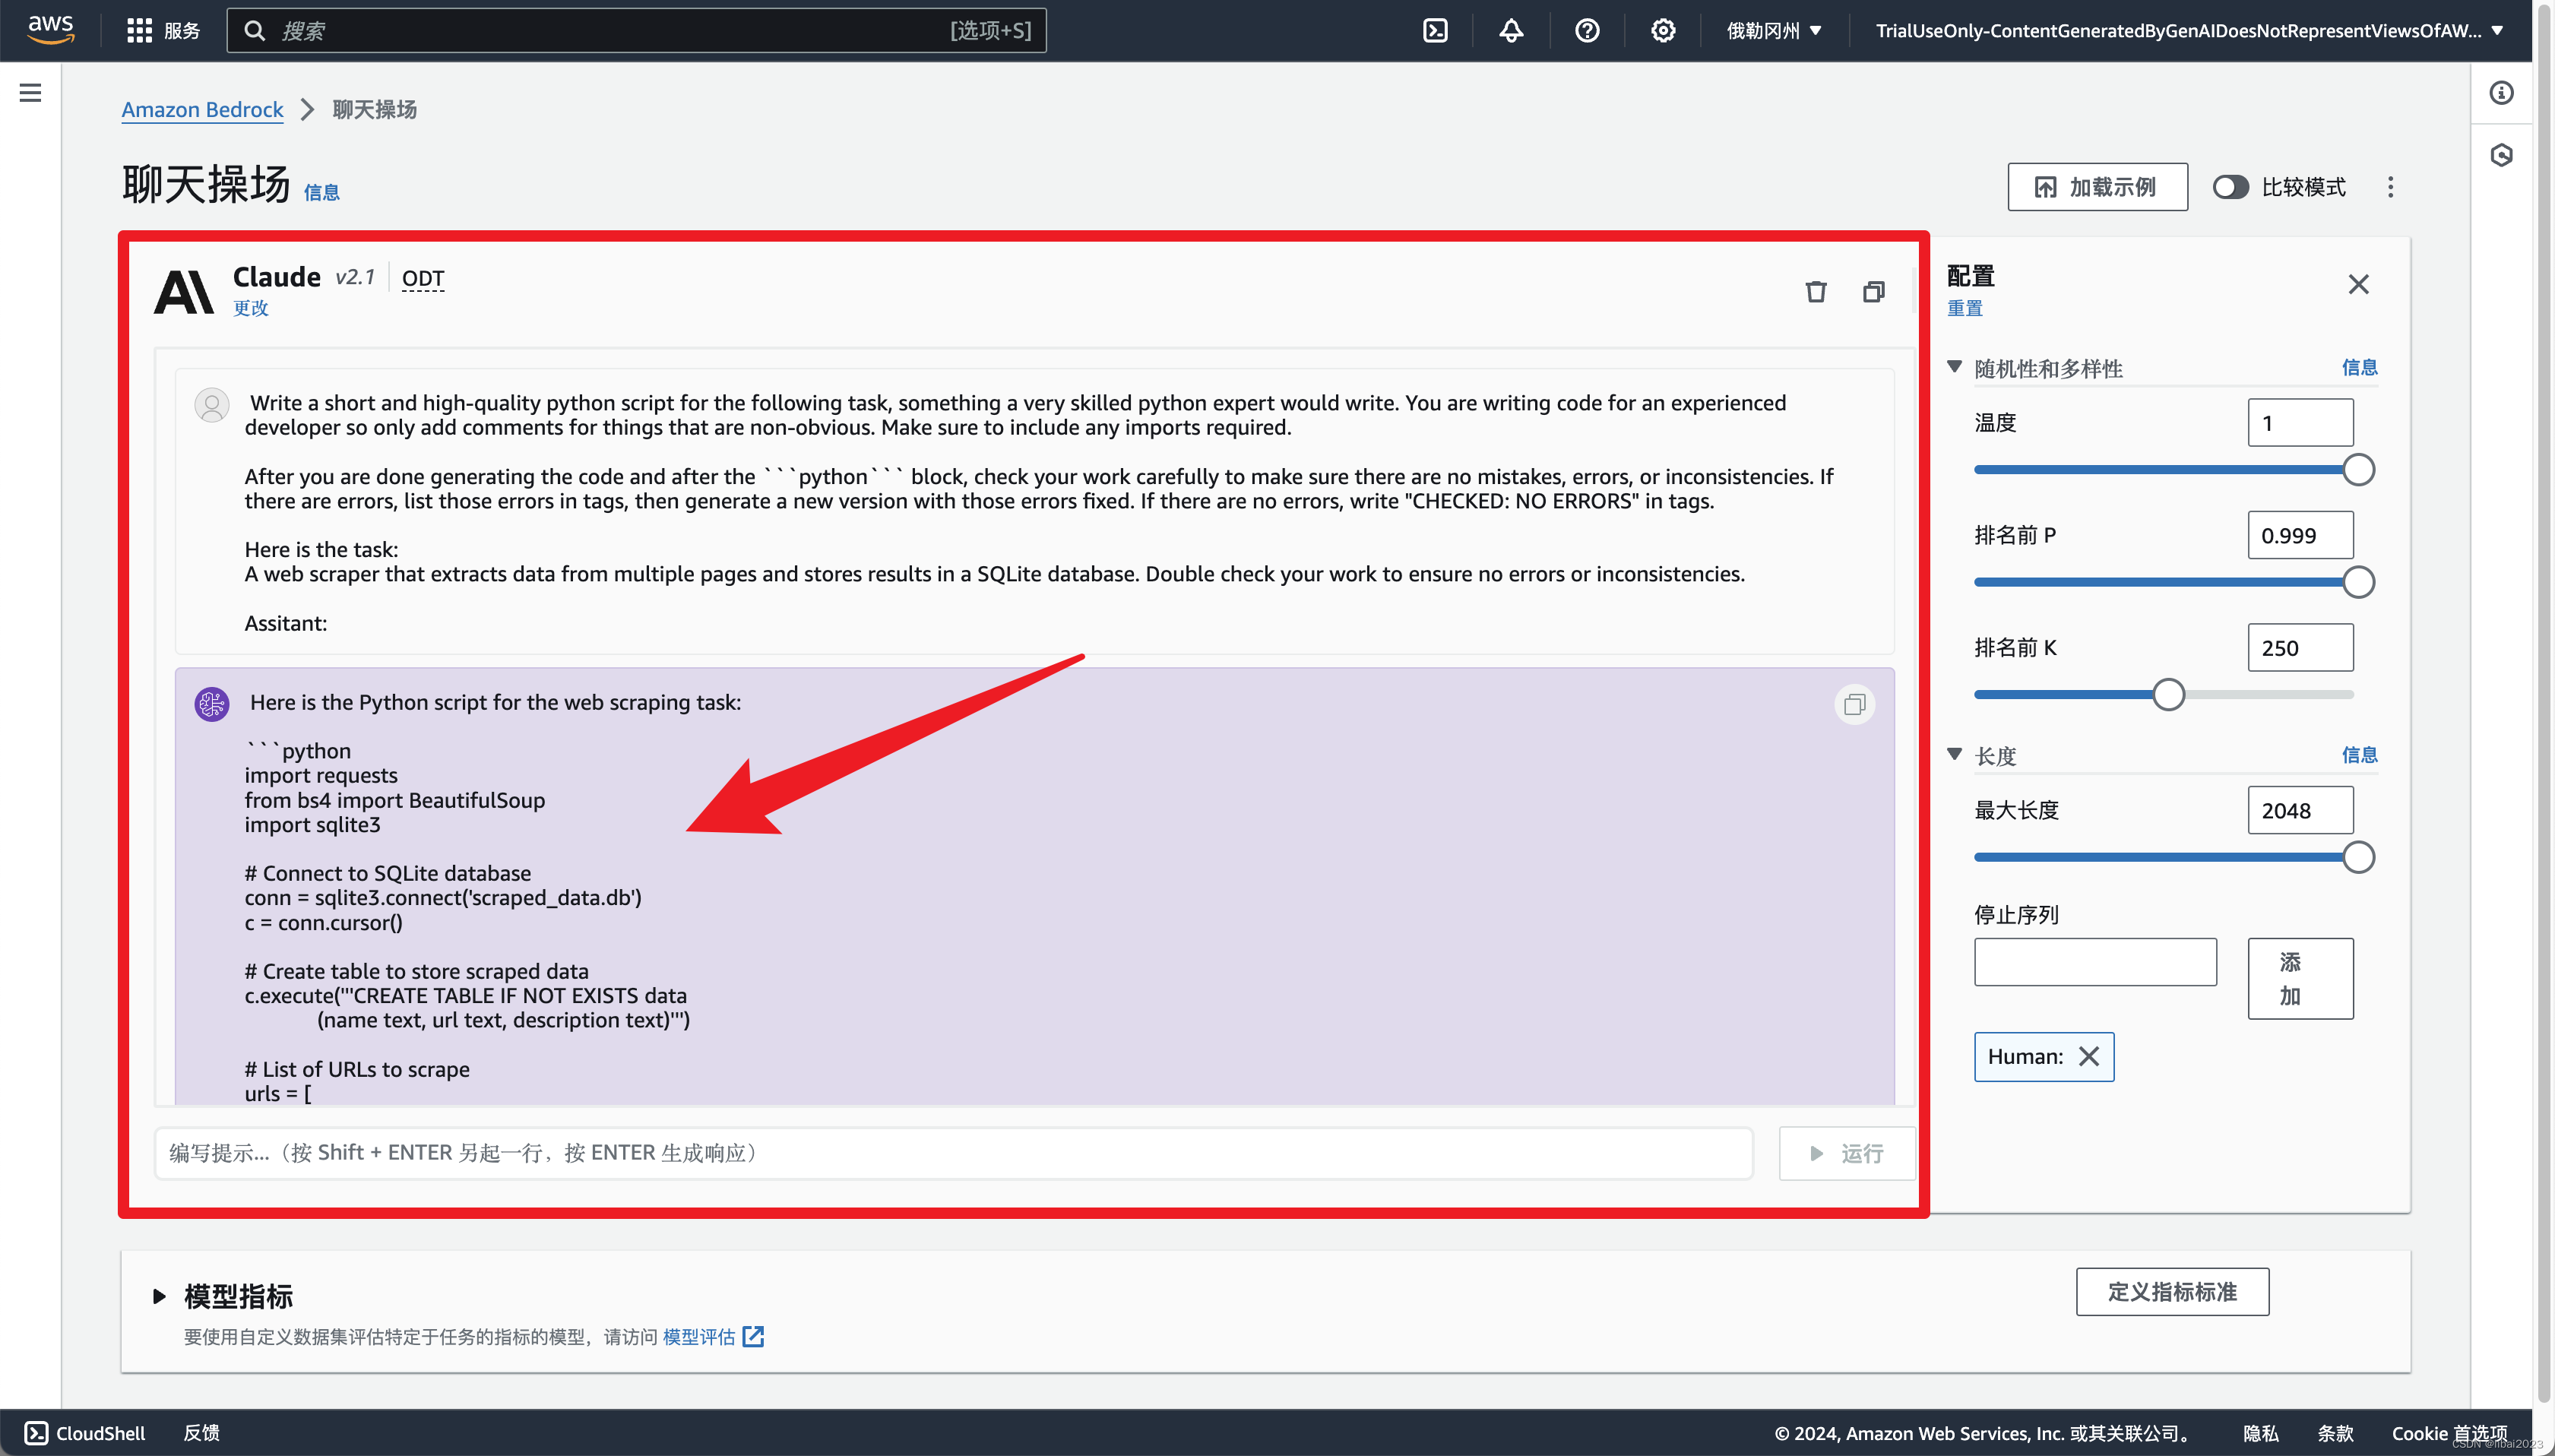Expand the 模型指标 section

click(x=159, y=1297)
